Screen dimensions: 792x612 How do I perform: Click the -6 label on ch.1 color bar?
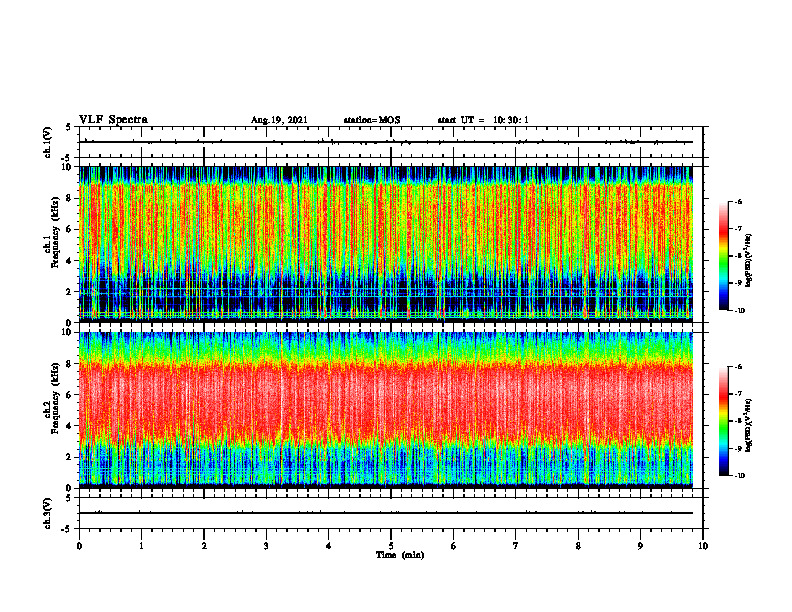click(739, 202)
